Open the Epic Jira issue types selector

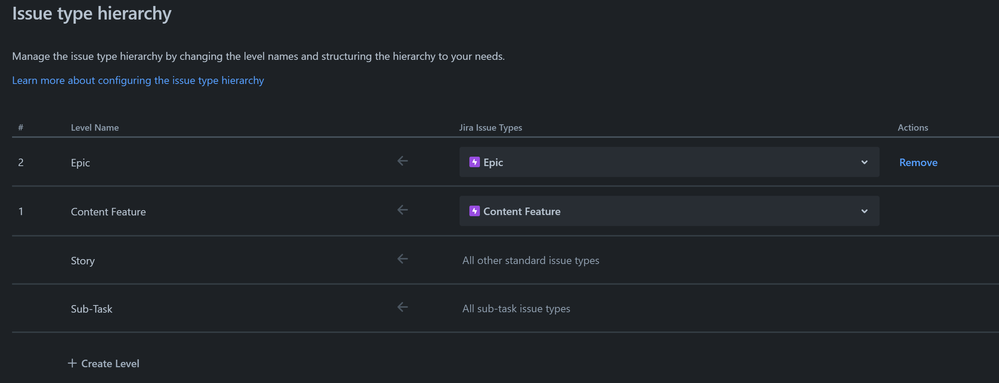click(669, 163)
